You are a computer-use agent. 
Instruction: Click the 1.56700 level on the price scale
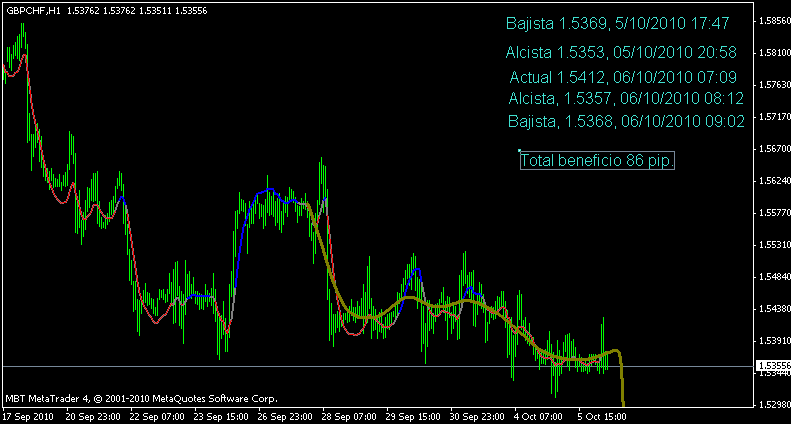[773, 149]
